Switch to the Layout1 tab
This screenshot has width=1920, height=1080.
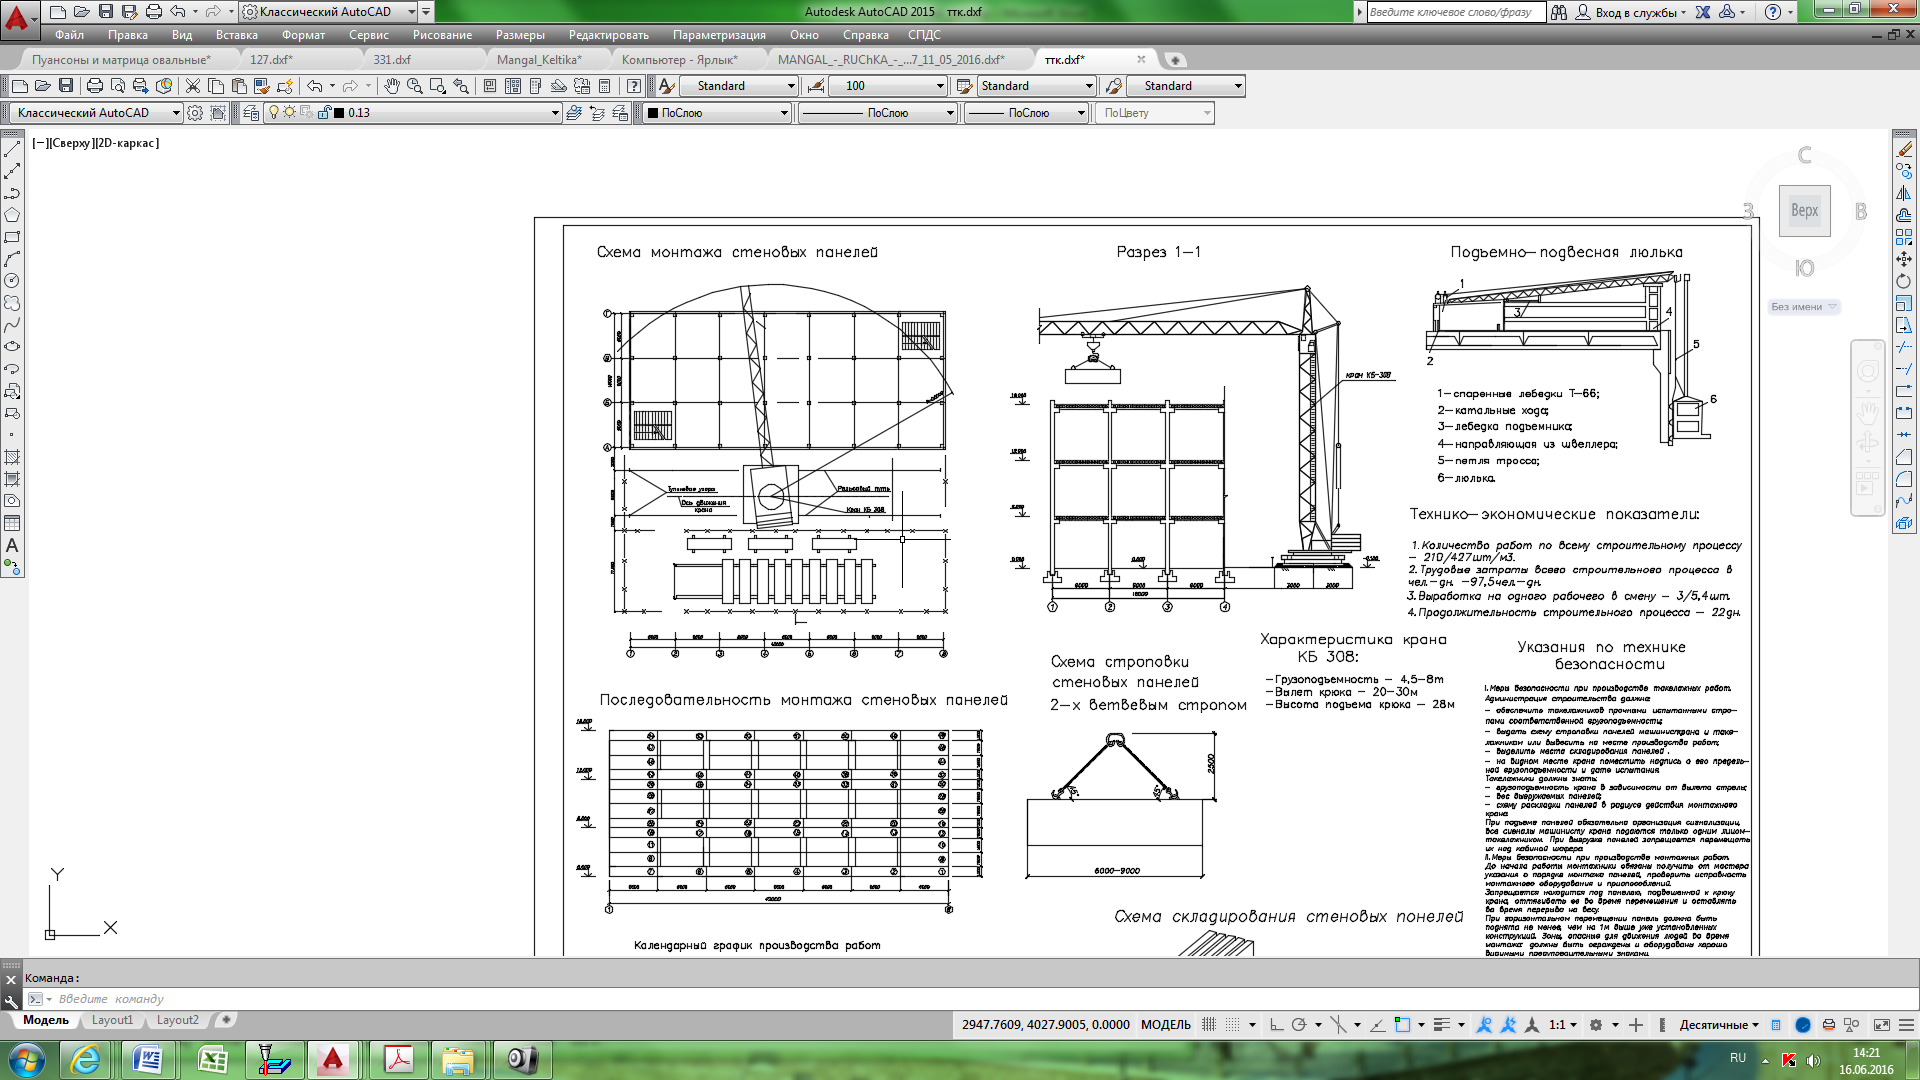112,1020
